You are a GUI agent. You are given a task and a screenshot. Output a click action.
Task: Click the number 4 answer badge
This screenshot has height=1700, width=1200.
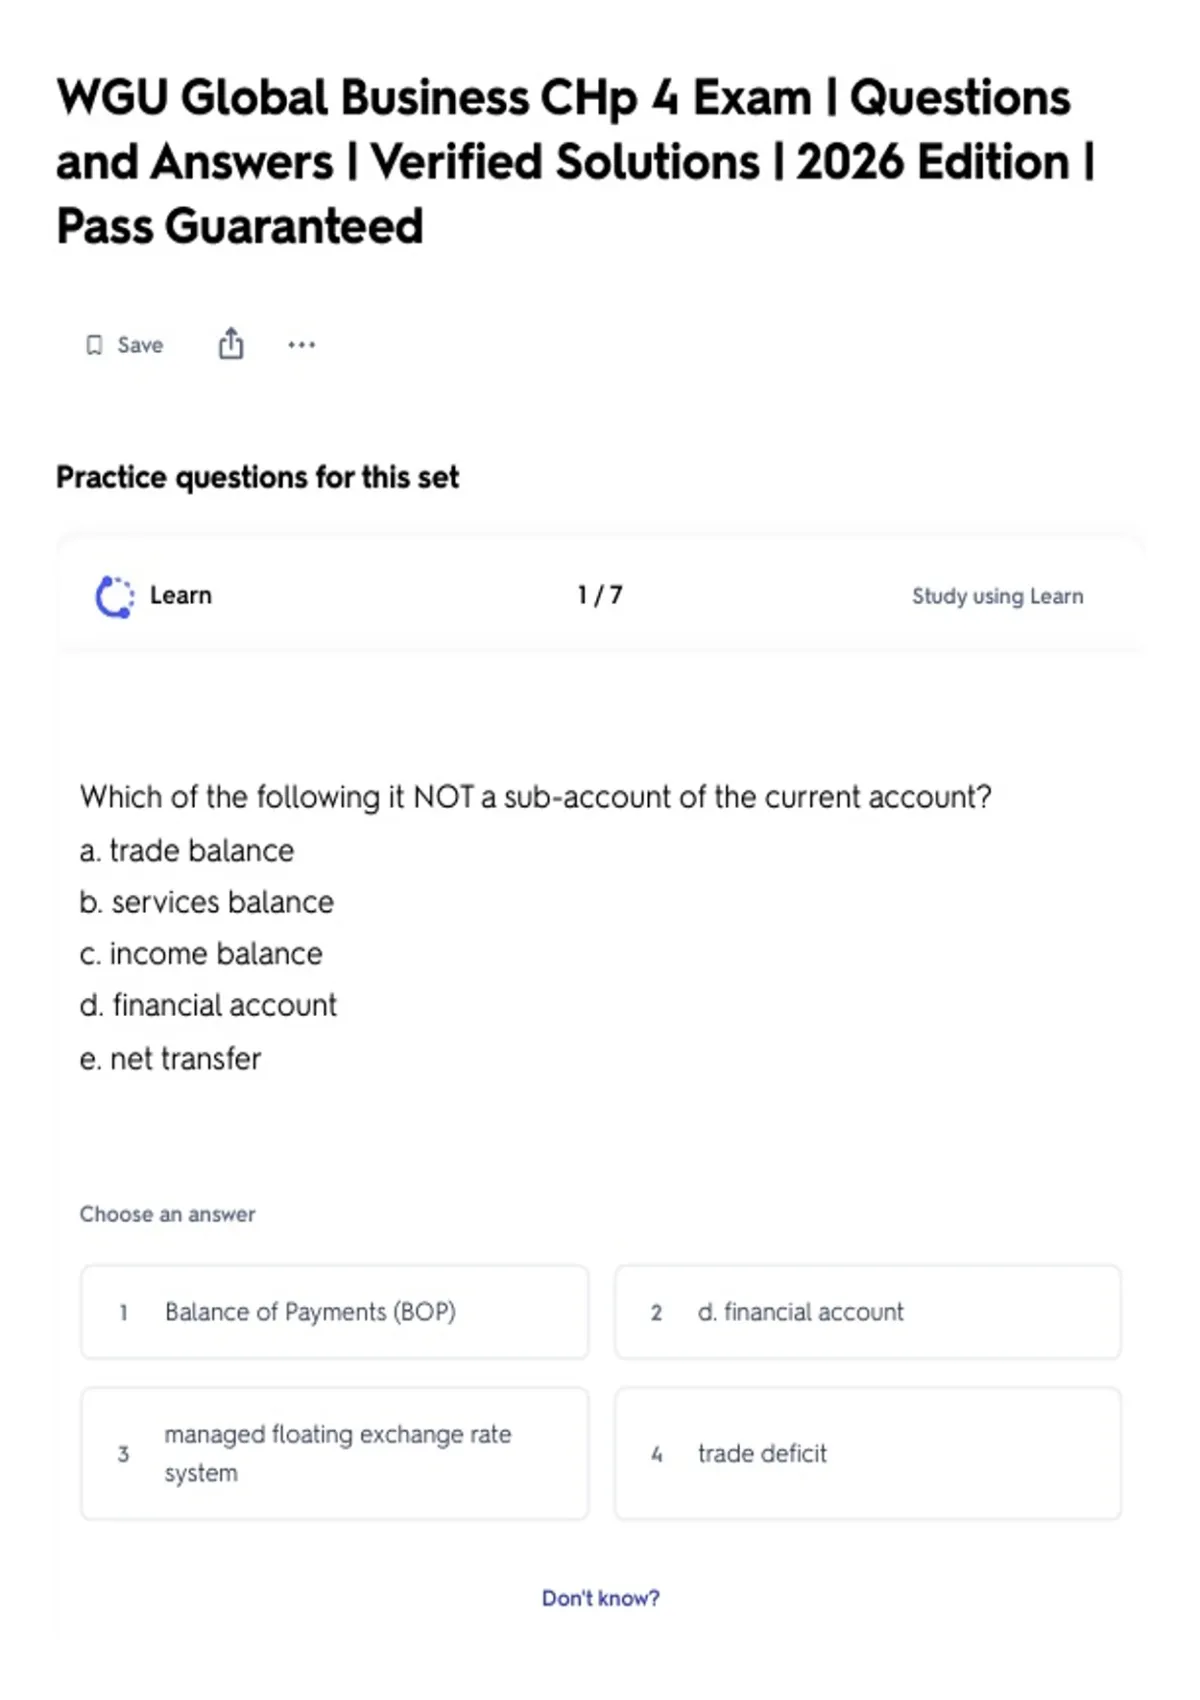point(657,1454)
